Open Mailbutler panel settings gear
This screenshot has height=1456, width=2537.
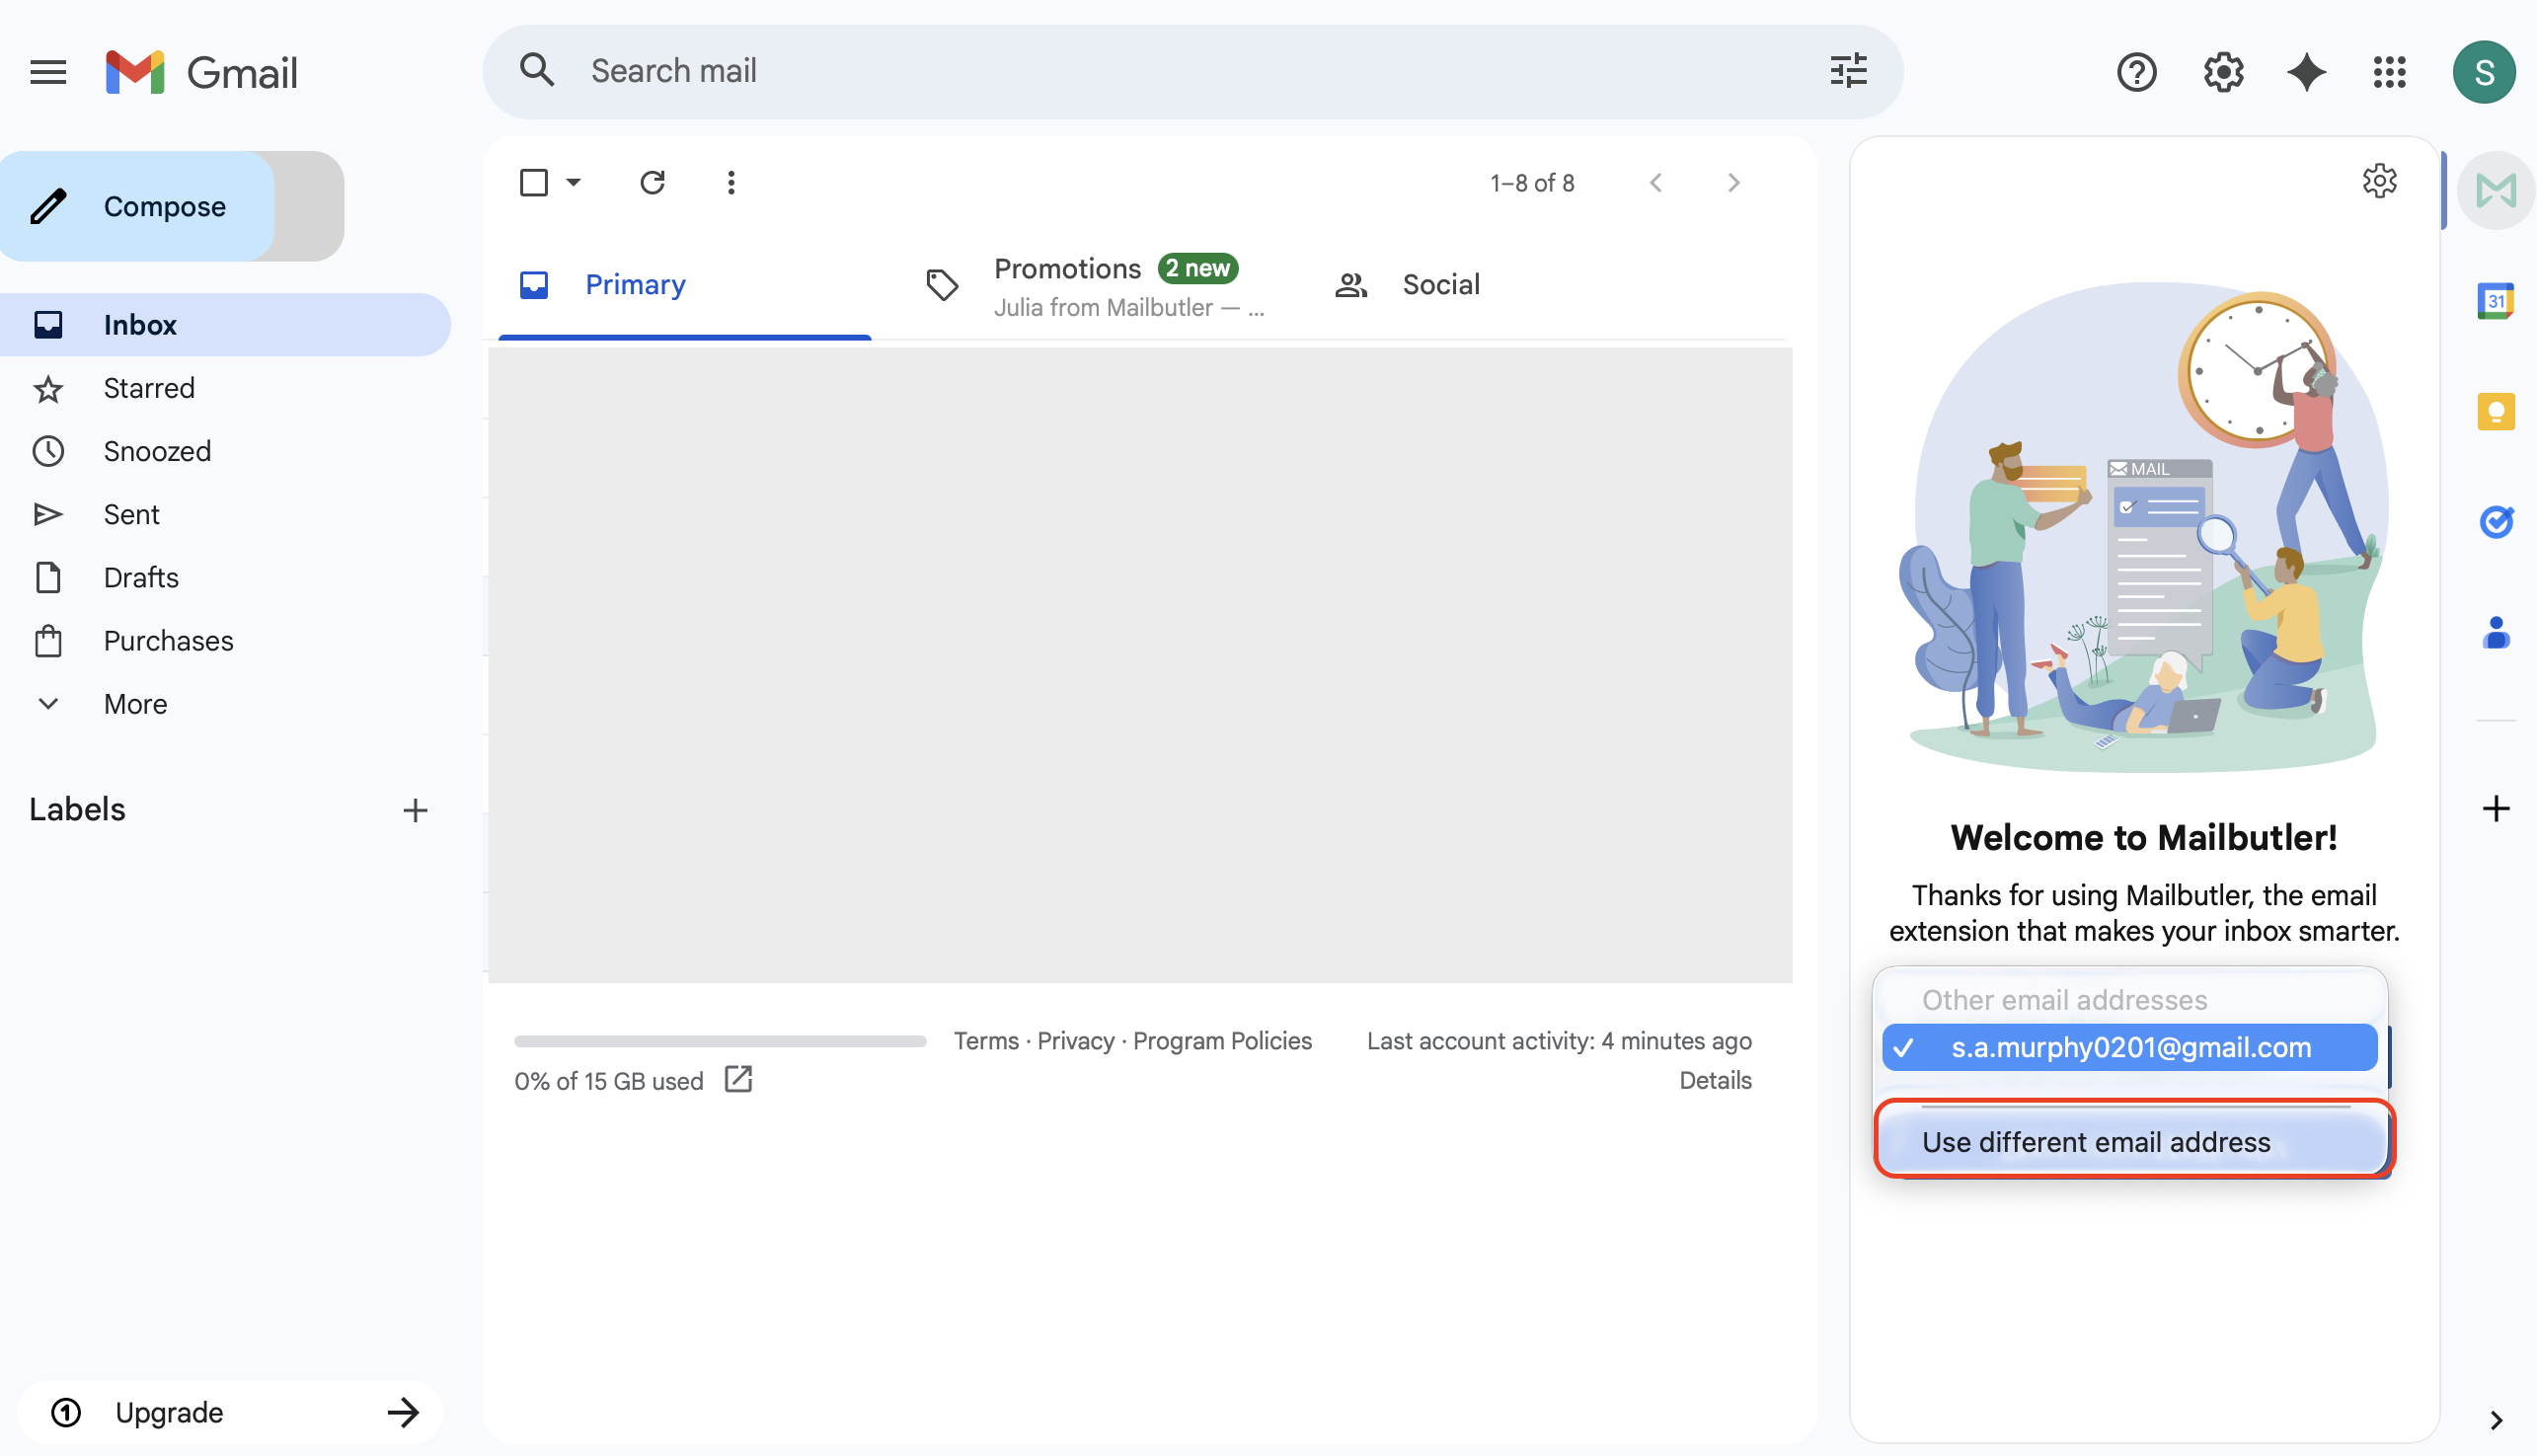click(2379, 181)
